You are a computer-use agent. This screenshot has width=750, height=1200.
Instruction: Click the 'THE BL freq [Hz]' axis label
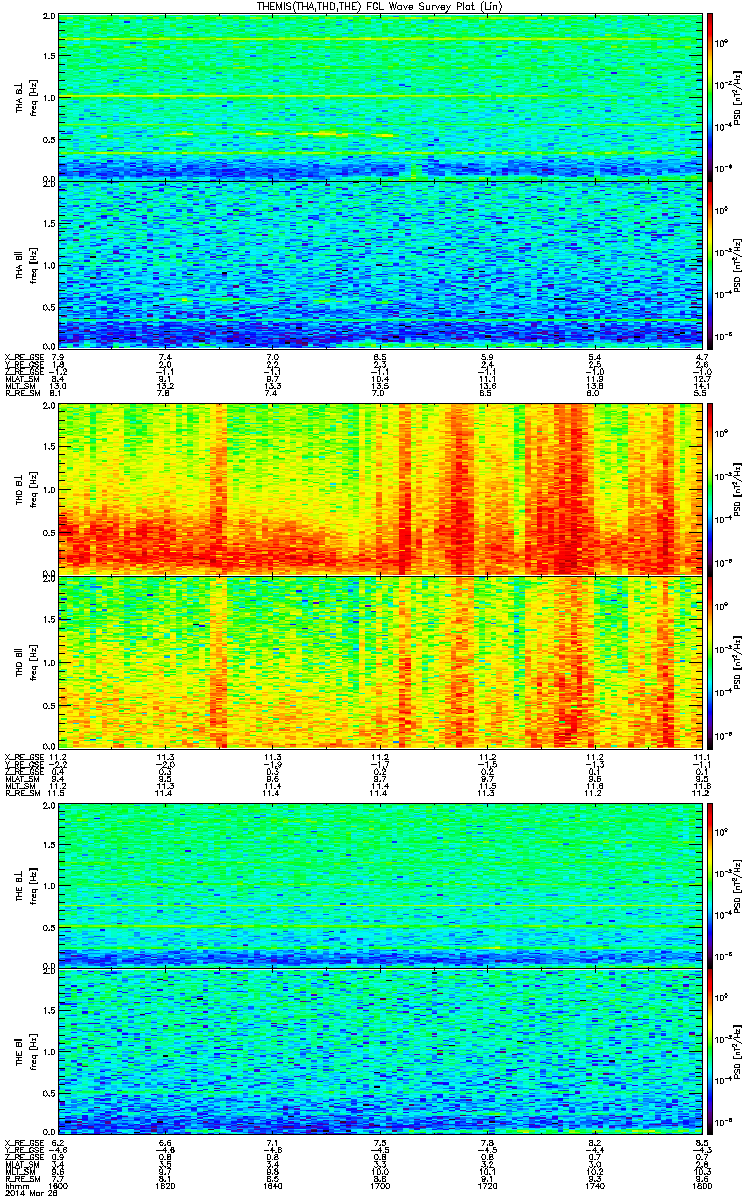24,884
